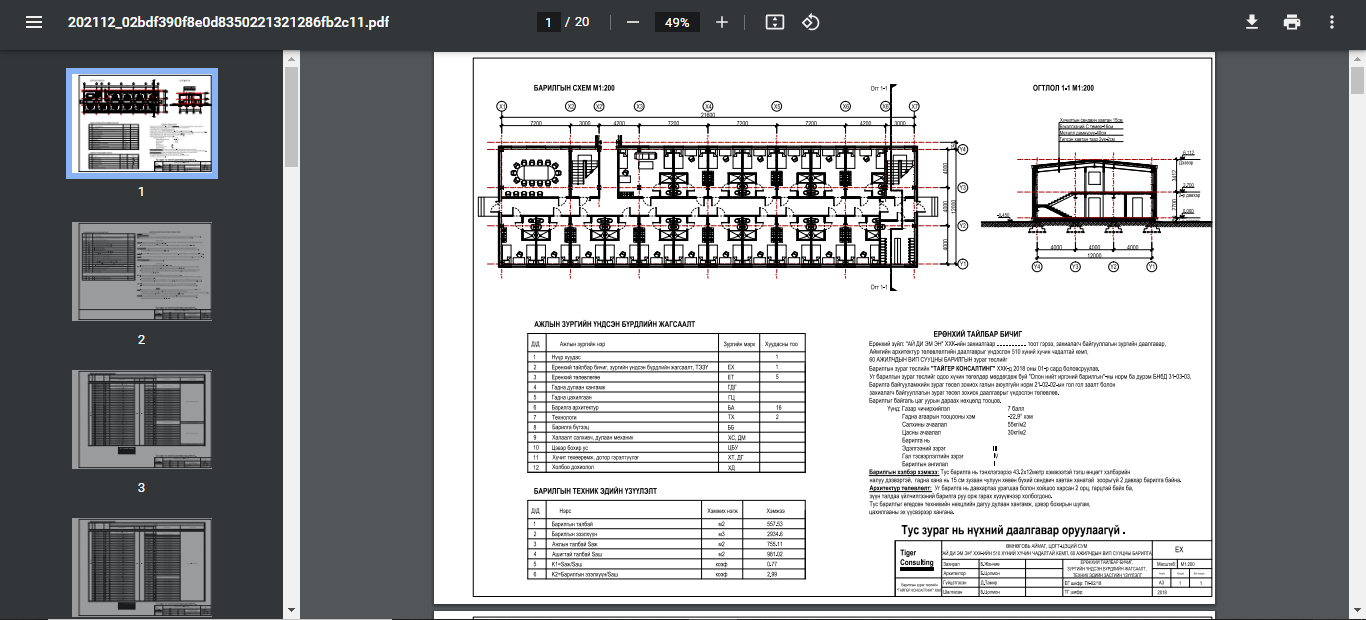Click 'Тус зураг нь нүхний даалгавар оруулаагүй' text

[x=1013, y=530]
